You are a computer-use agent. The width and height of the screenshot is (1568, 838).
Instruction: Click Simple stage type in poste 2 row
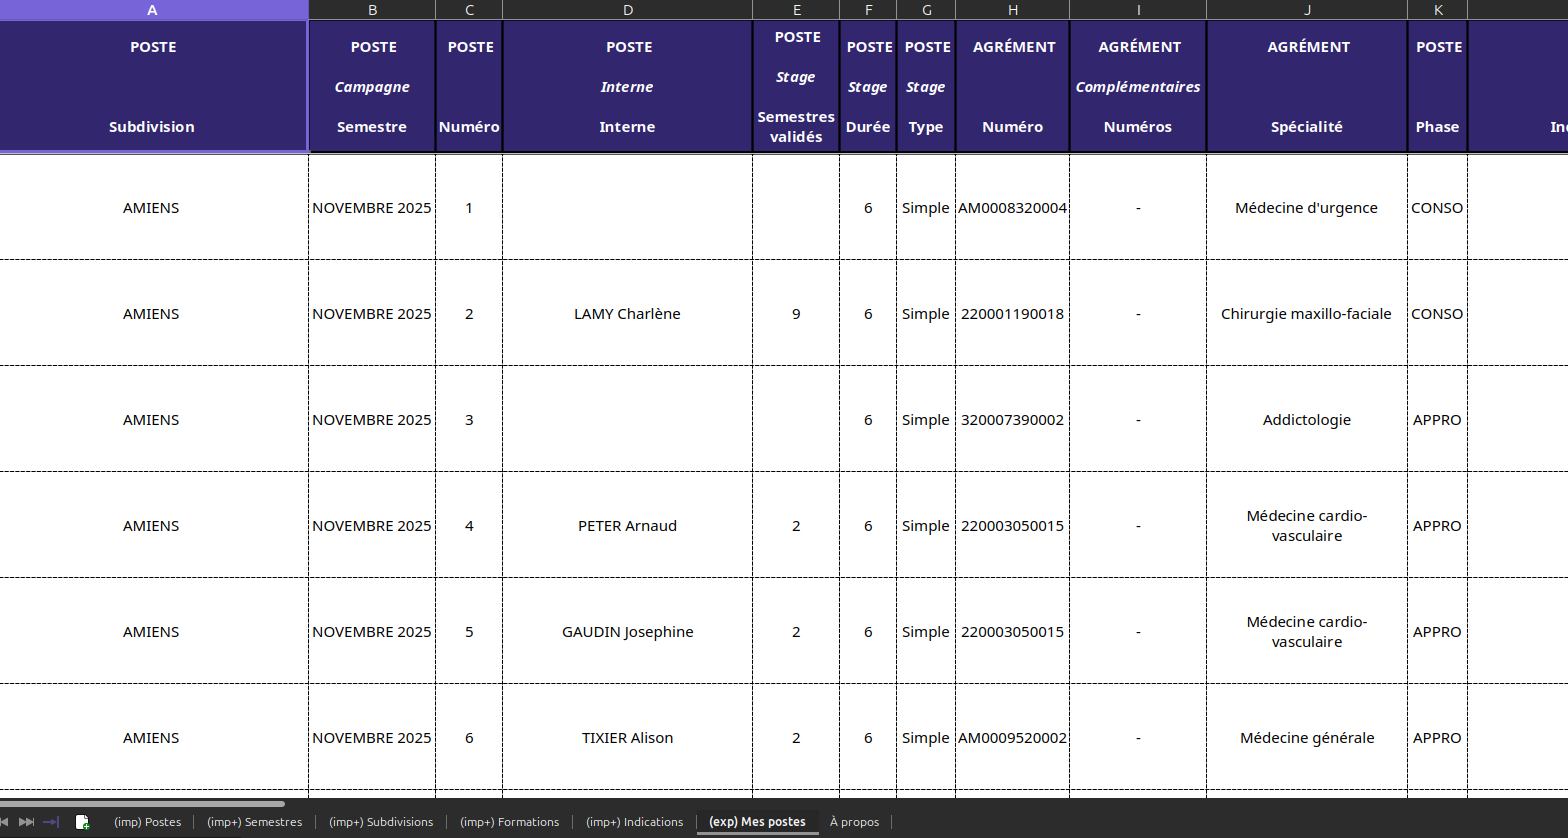pos(926,314)
